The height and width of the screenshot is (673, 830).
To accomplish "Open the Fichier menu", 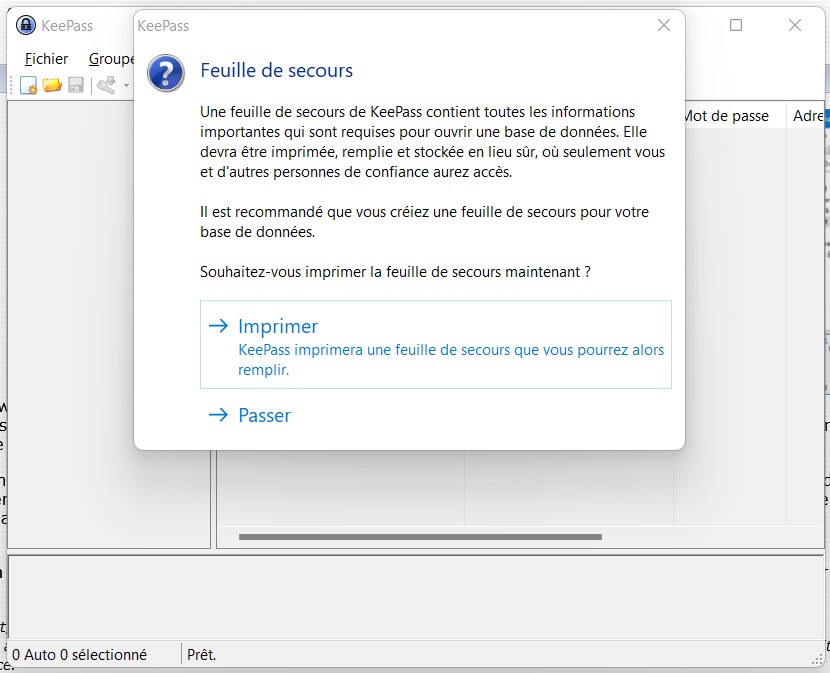I will pos(46,59).
